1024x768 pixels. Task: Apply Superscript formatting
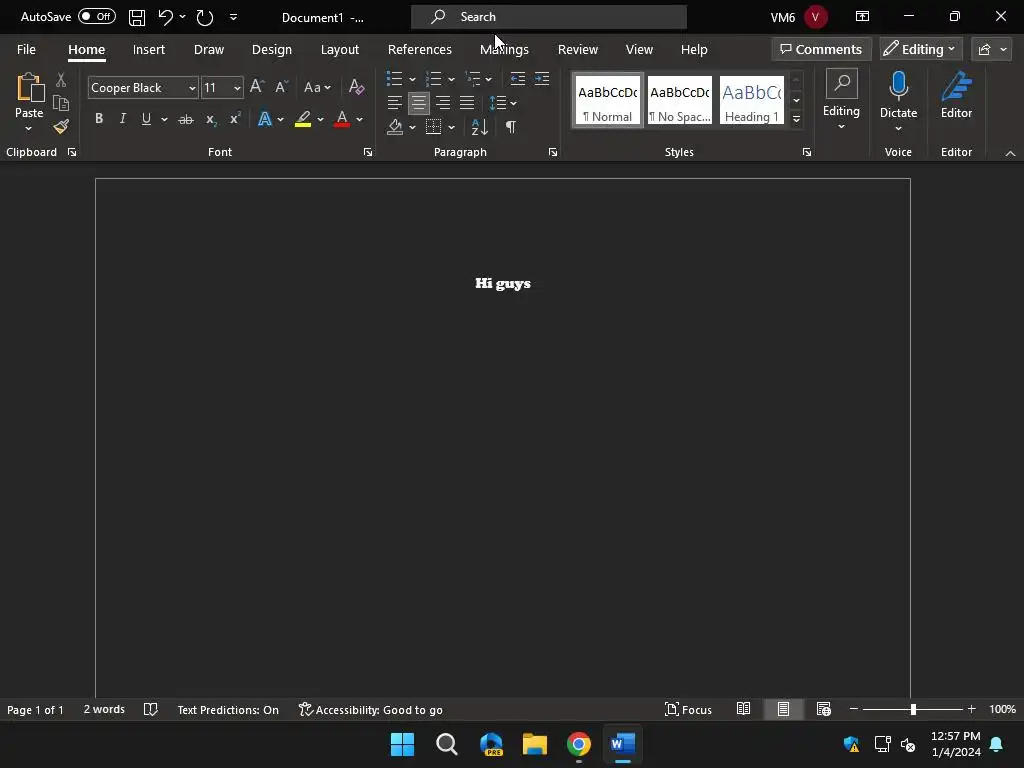pyautogui.click(x=234, y=119)
